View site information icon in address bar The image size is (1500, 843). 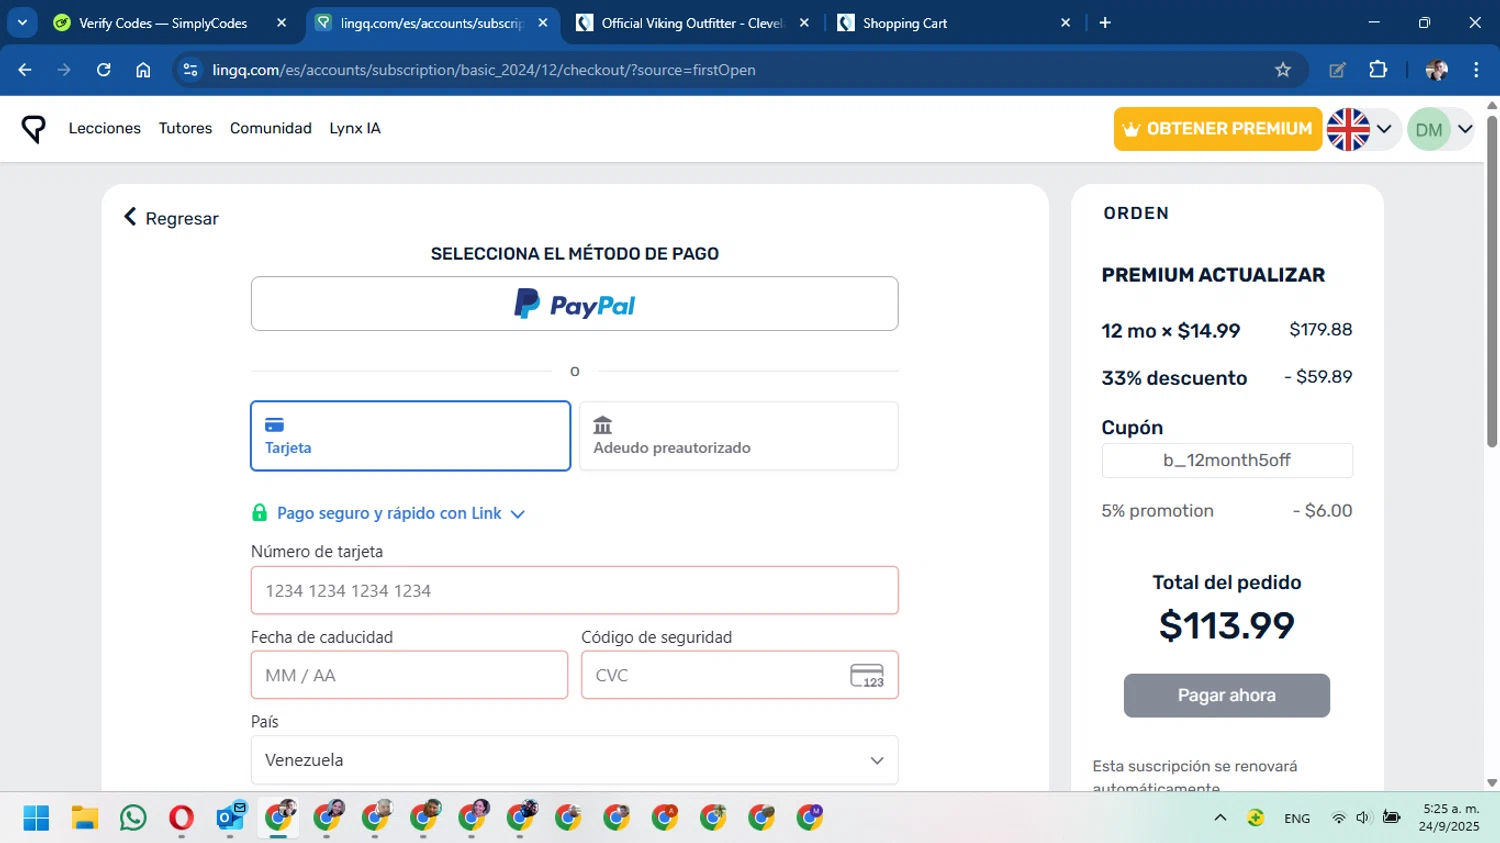click(190, 70)
